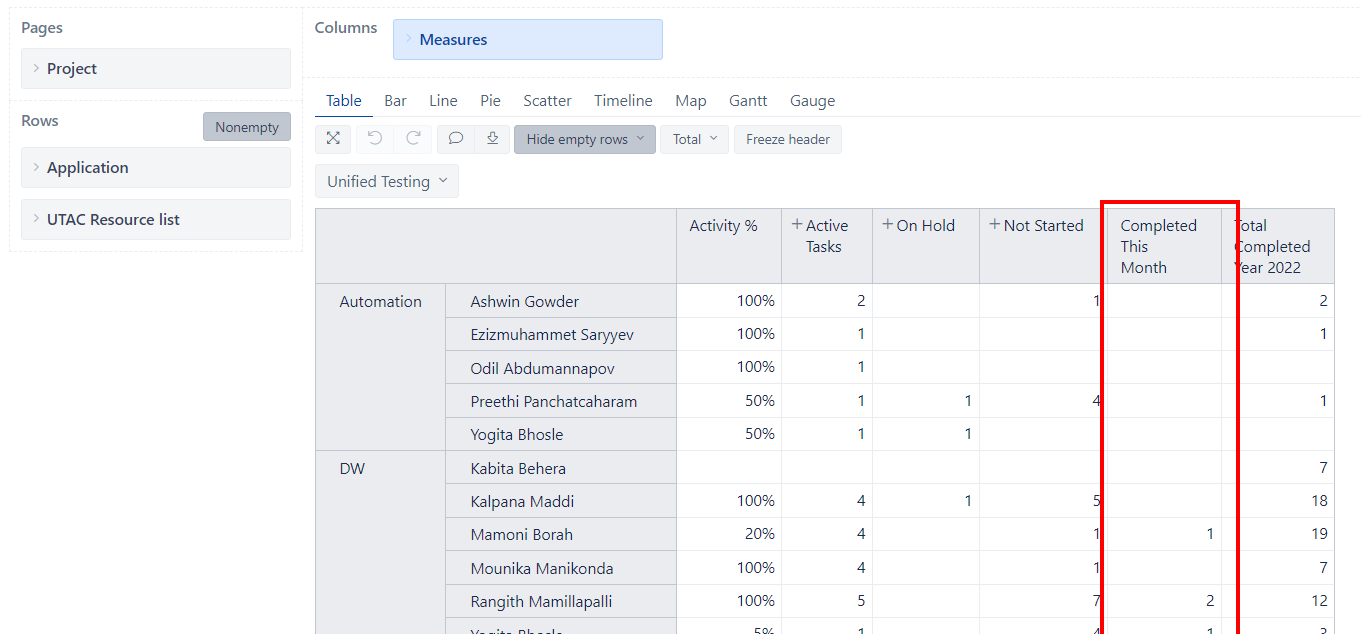Click the Mamoni Borah row

pos(561,534)
